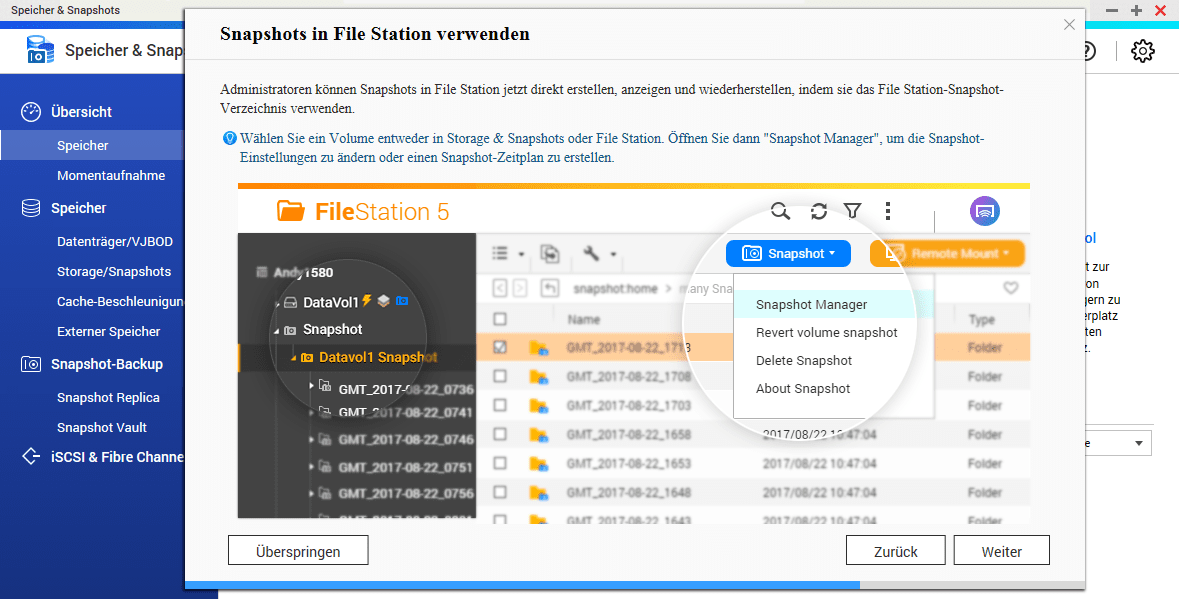This screenshot has height=599, width=1179.
Task: Click the purple cast icon in FileStation
Action: coord(984,211)
